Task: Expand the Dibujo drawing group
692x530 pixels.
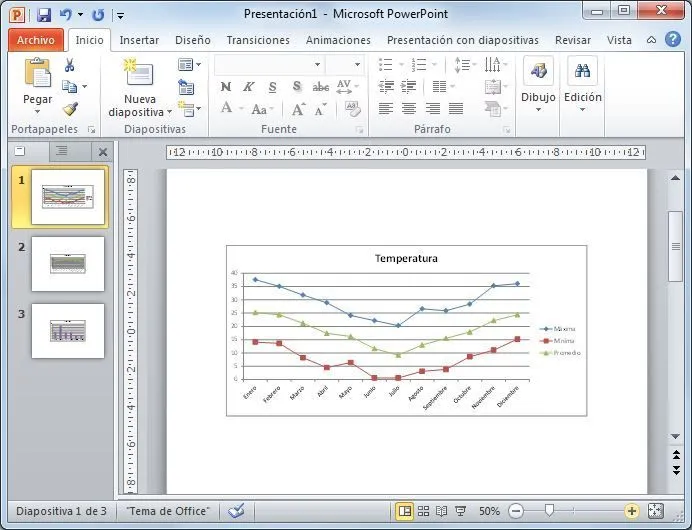Action: [538, 85]
